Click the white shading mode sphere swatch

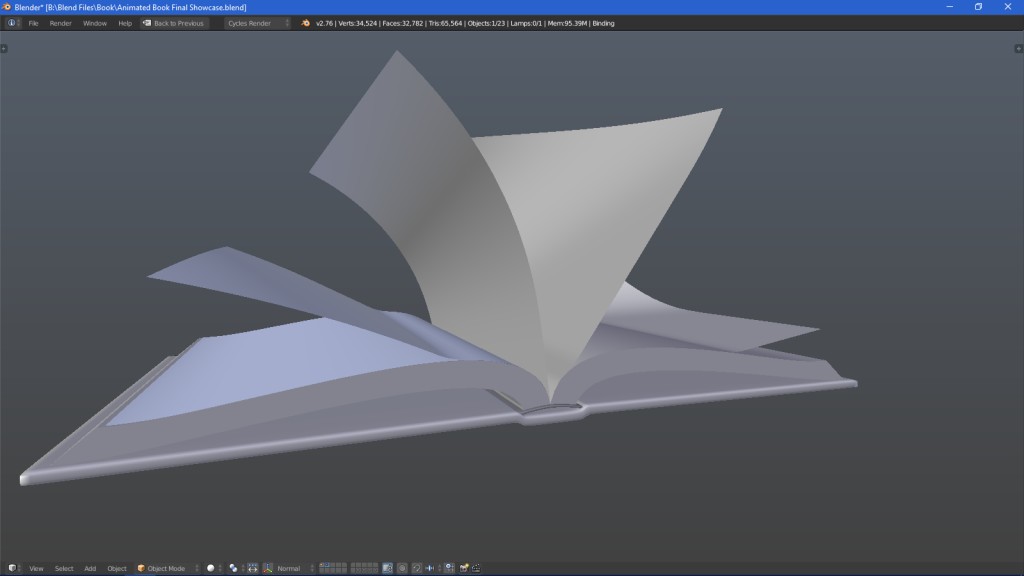(x=210, y=567)
